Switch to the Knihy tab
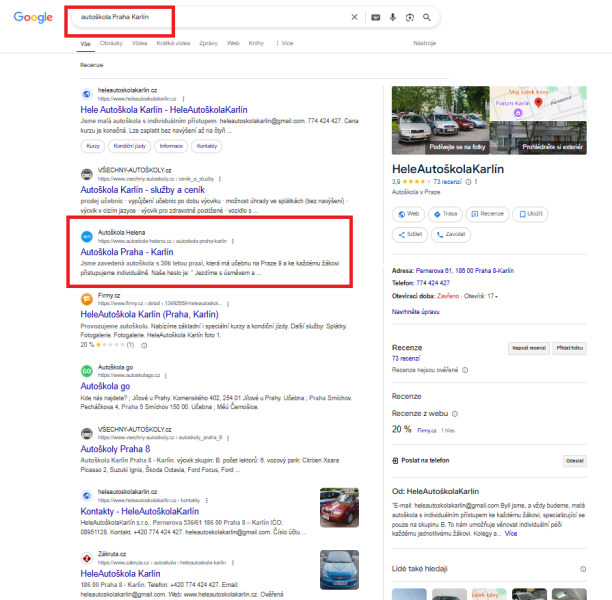 point(256,43)
